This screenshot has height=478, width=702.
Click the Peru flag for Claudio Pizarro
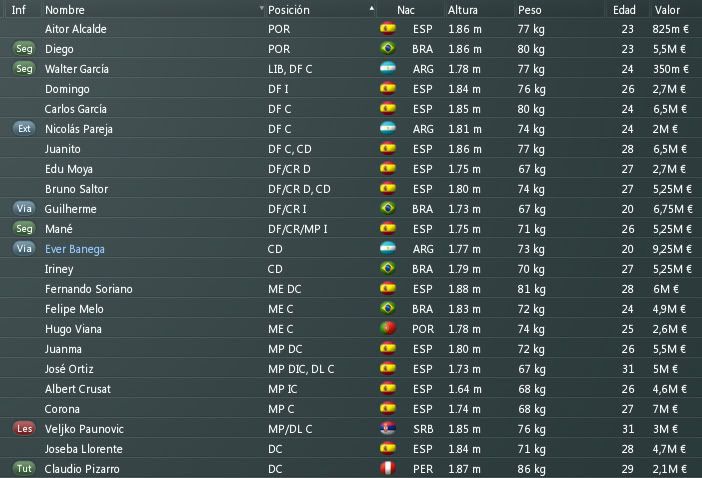point(388,468)
